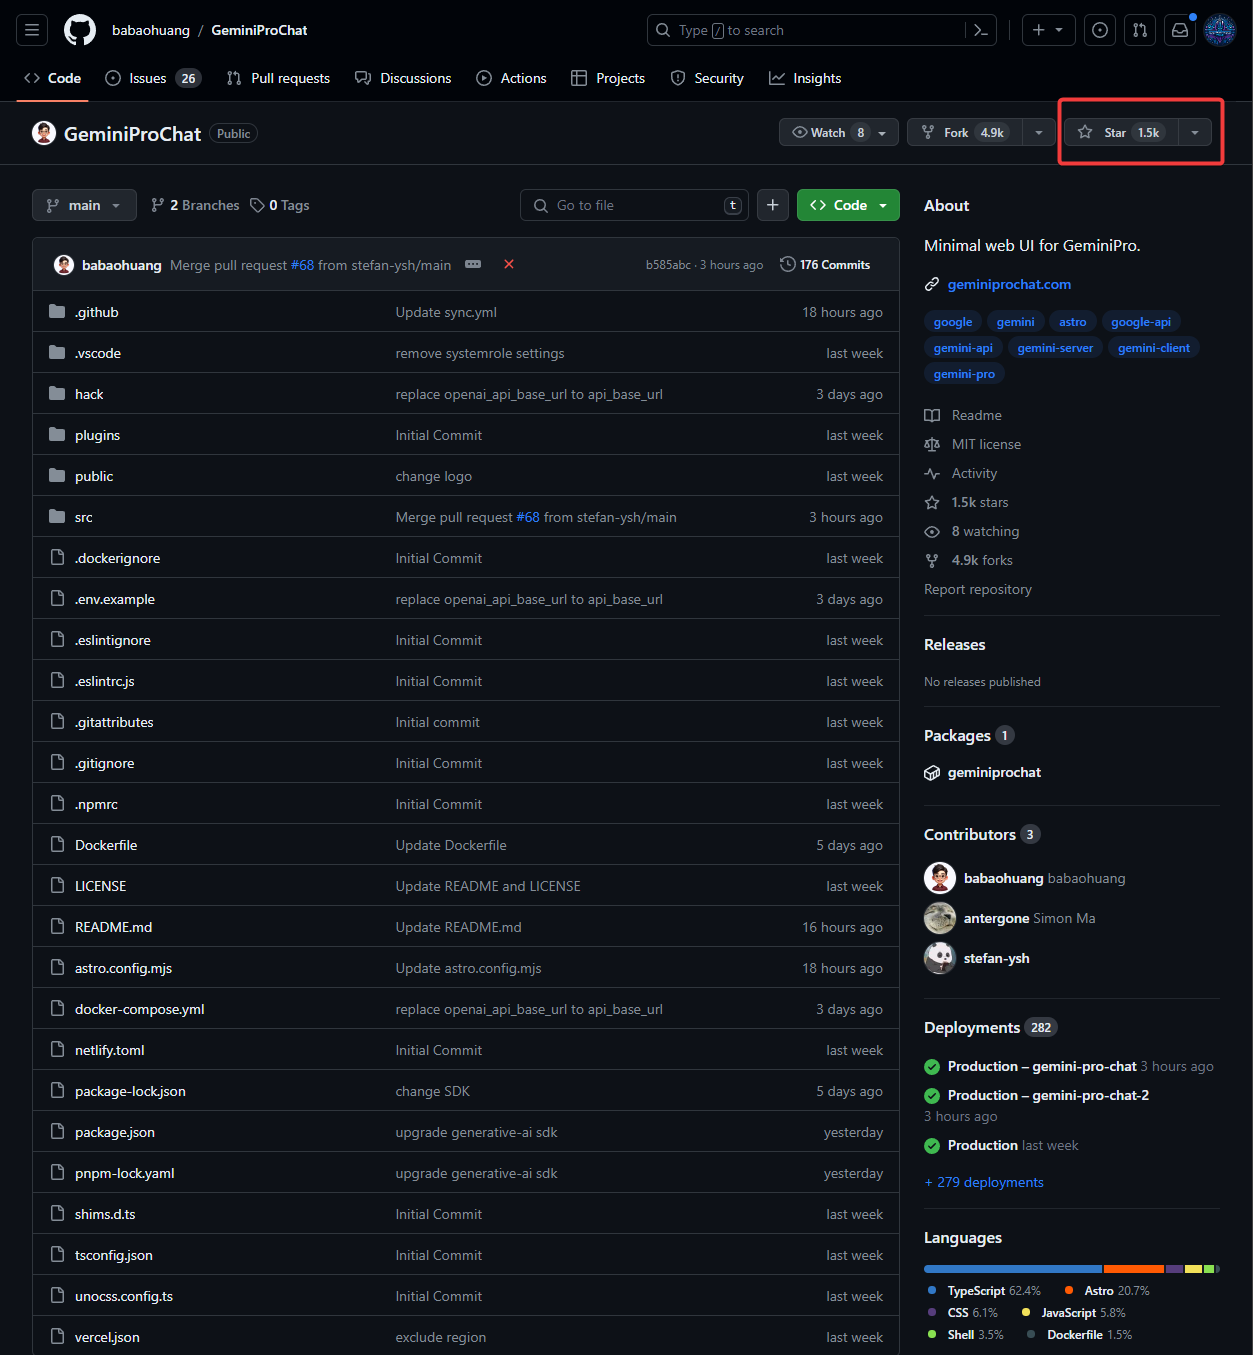Open the main branch selector
Image resolution: width=1253 pixels, height=1355 pixels.
pos(84,205)
